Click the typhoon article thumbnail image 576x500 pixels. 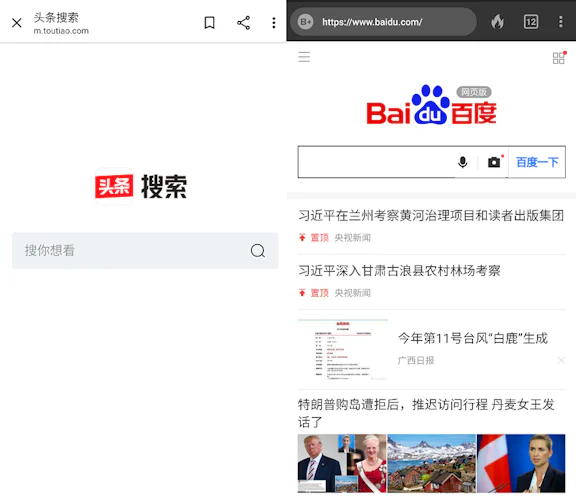tap(343, 350)
